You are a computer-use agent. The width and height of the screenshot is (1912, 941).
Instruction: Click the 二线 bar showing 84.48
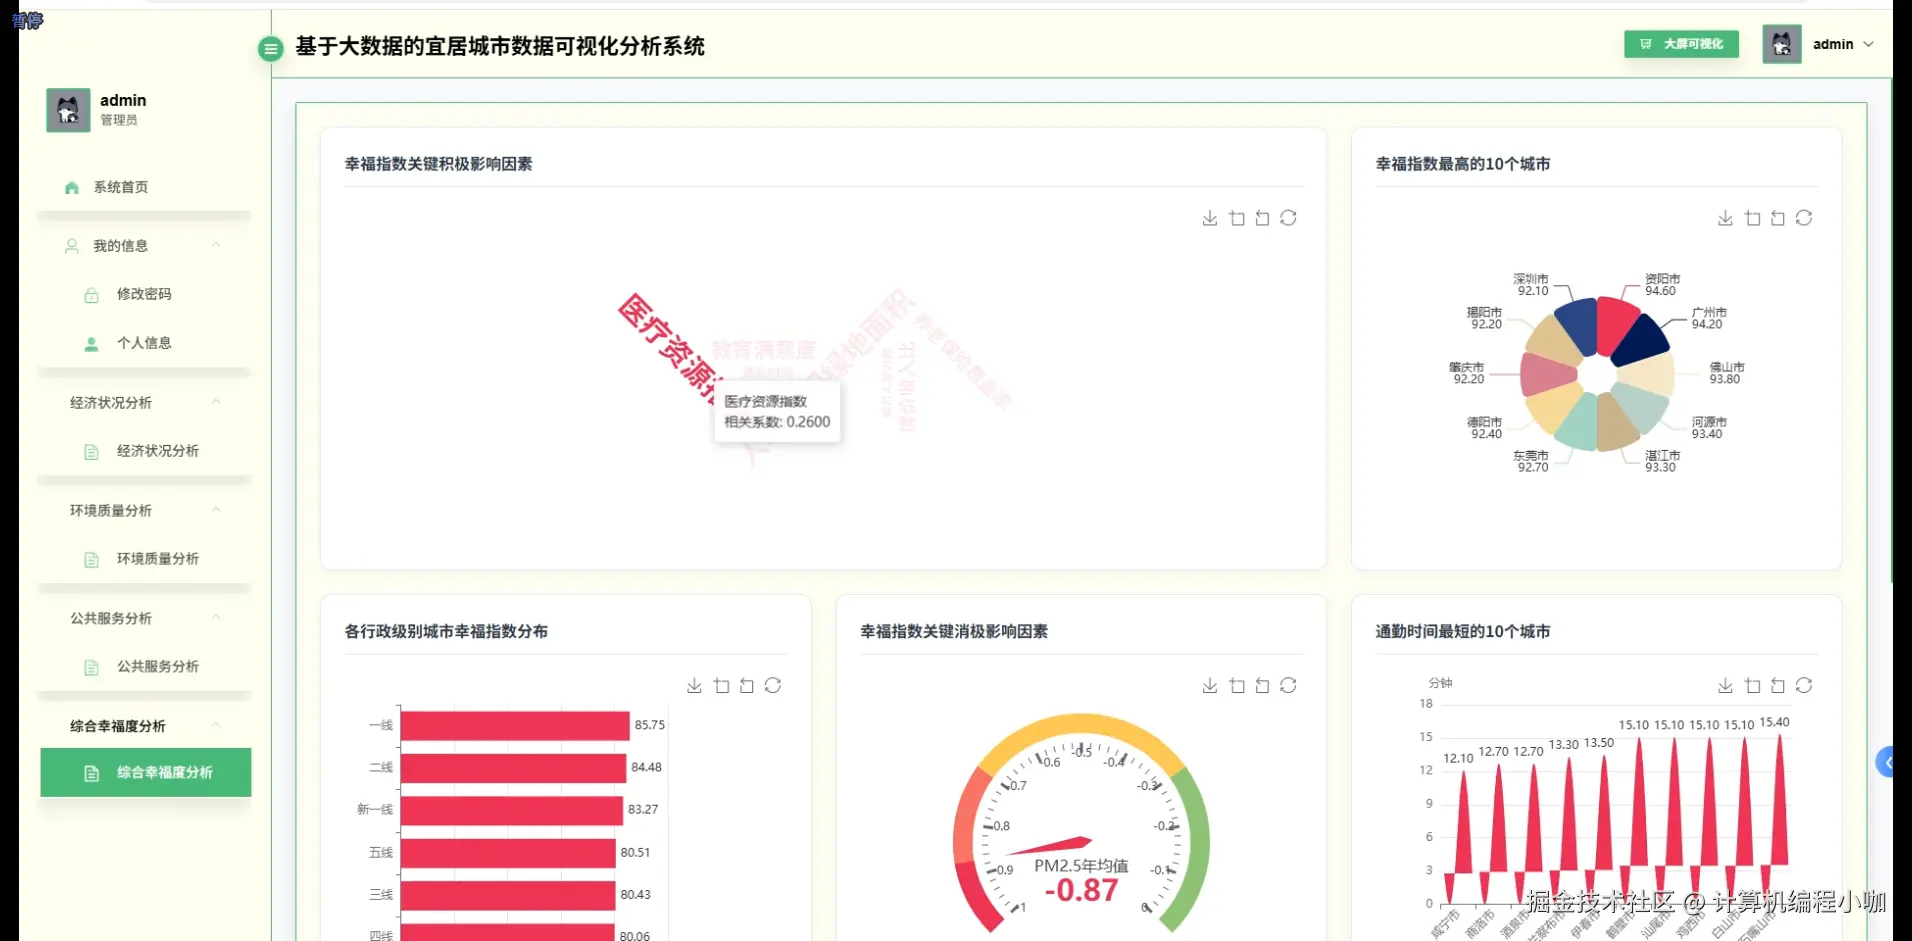513,768
